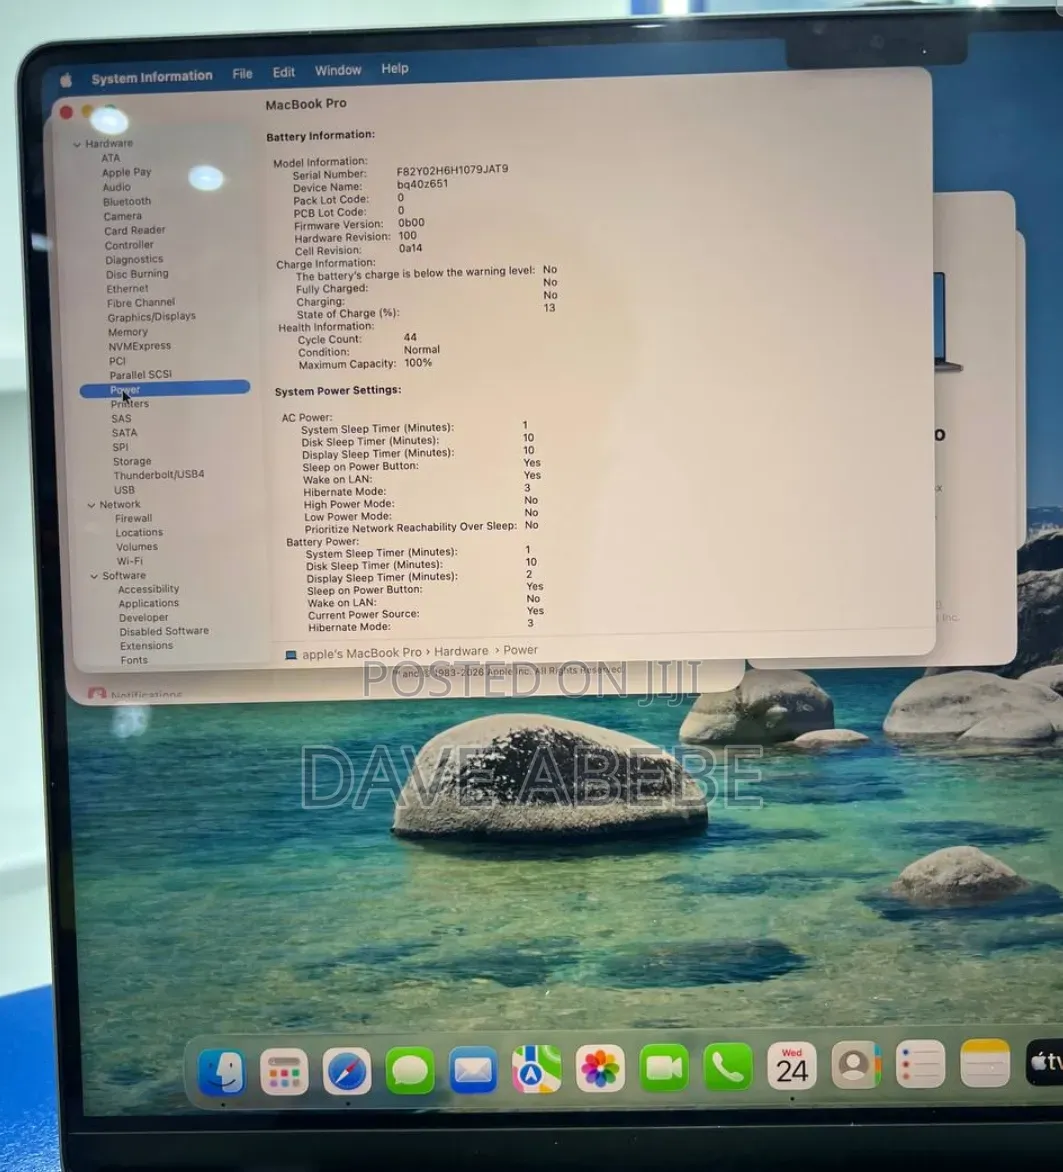Select Firewall under Network
This screenshot has width=1063, height=1172.
tap(134, 518)
